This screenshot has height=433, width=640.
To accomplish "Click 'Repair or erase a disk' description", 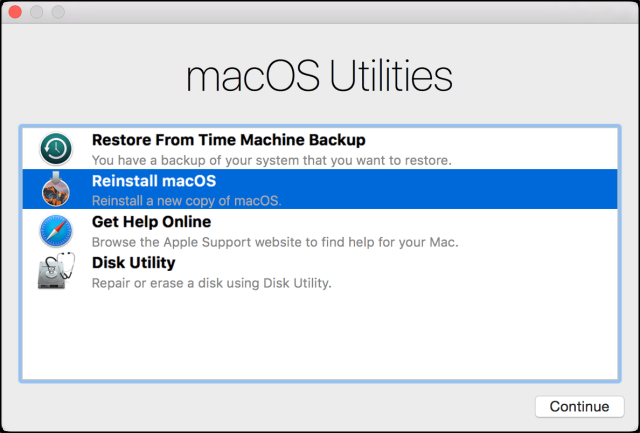I will (211, 283).
